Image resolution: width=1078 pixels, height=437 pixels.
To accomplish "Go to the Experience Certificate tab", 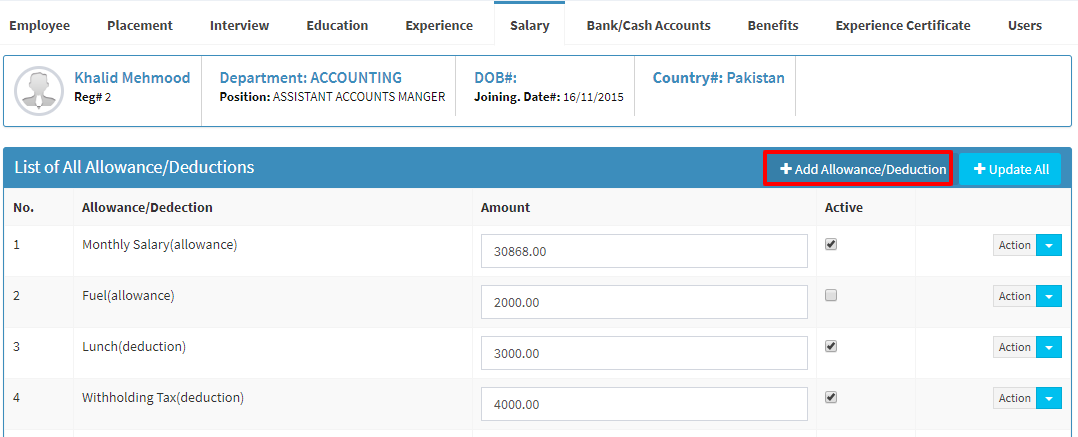I will coord(903,25).
